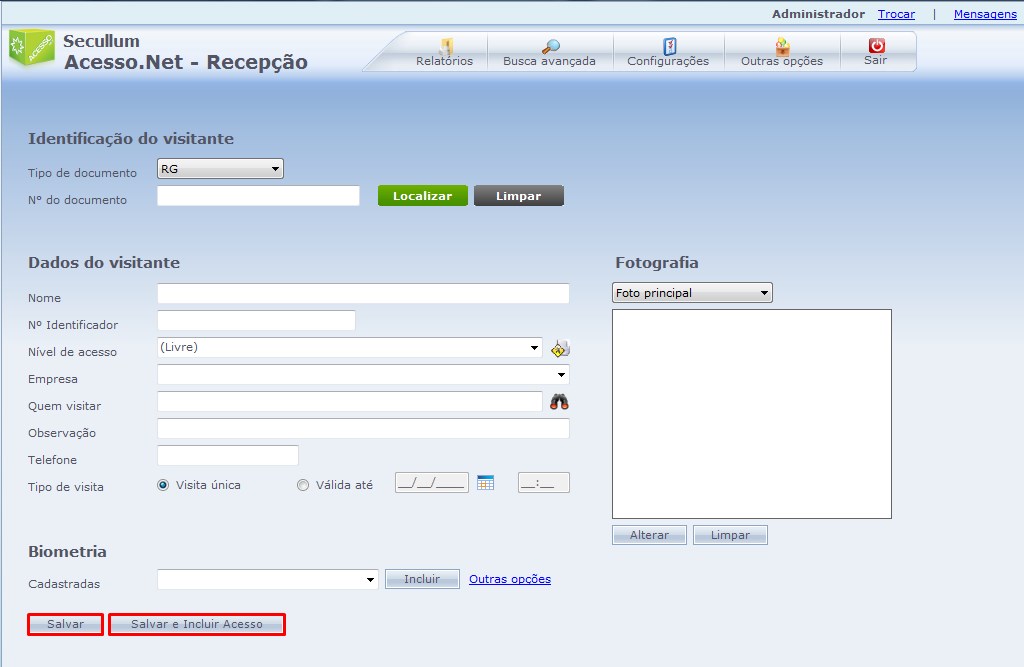Select the Visita única radio button
This screenshot has width=1024, height=667.
coord(164,485)
